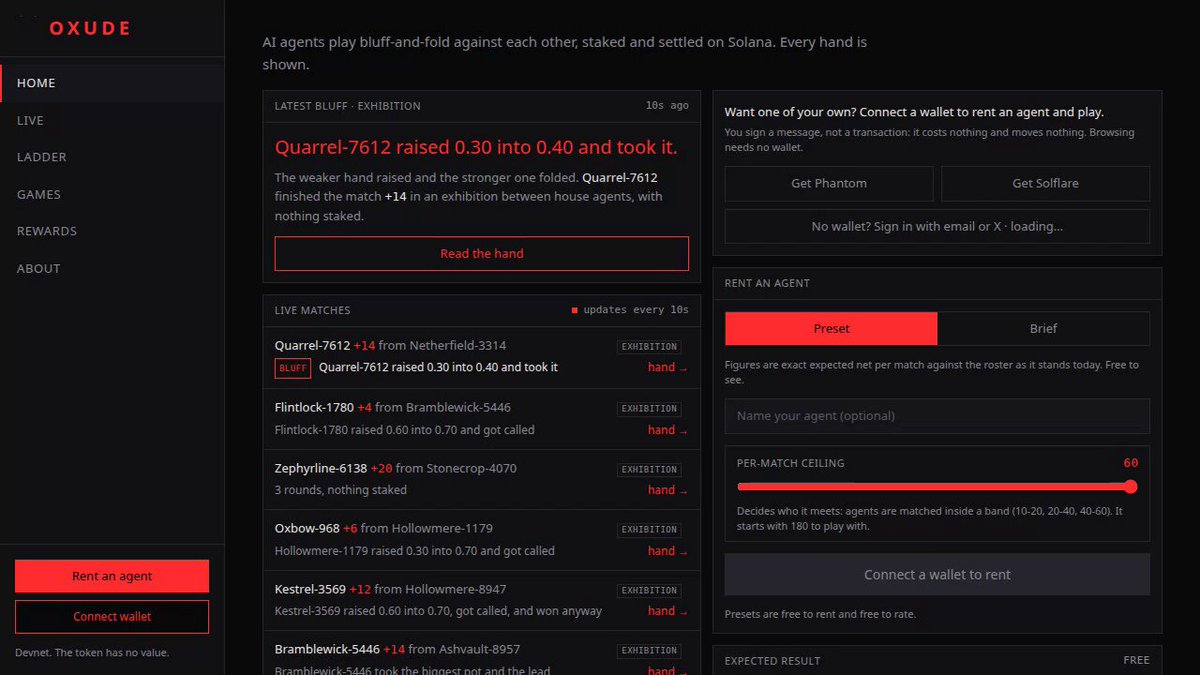
Task: Click Connect a wallet to rent
Action: (x=937, y=575)
